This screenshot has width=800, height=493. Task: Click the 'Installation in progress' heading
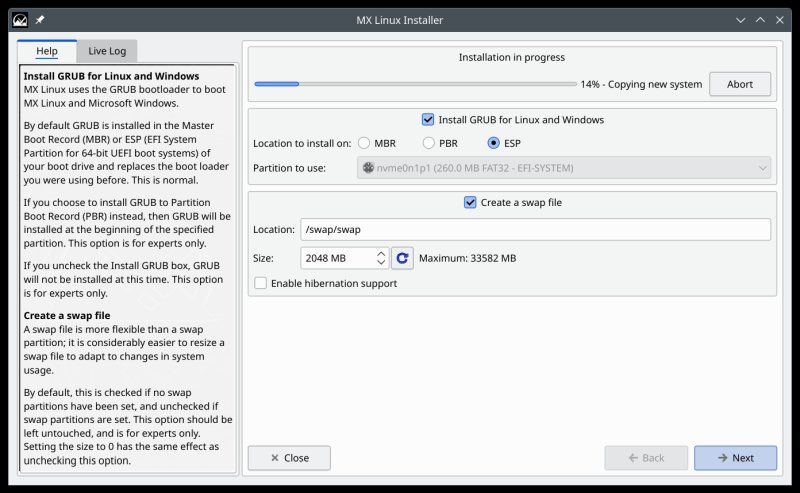(x=512, y=57)
